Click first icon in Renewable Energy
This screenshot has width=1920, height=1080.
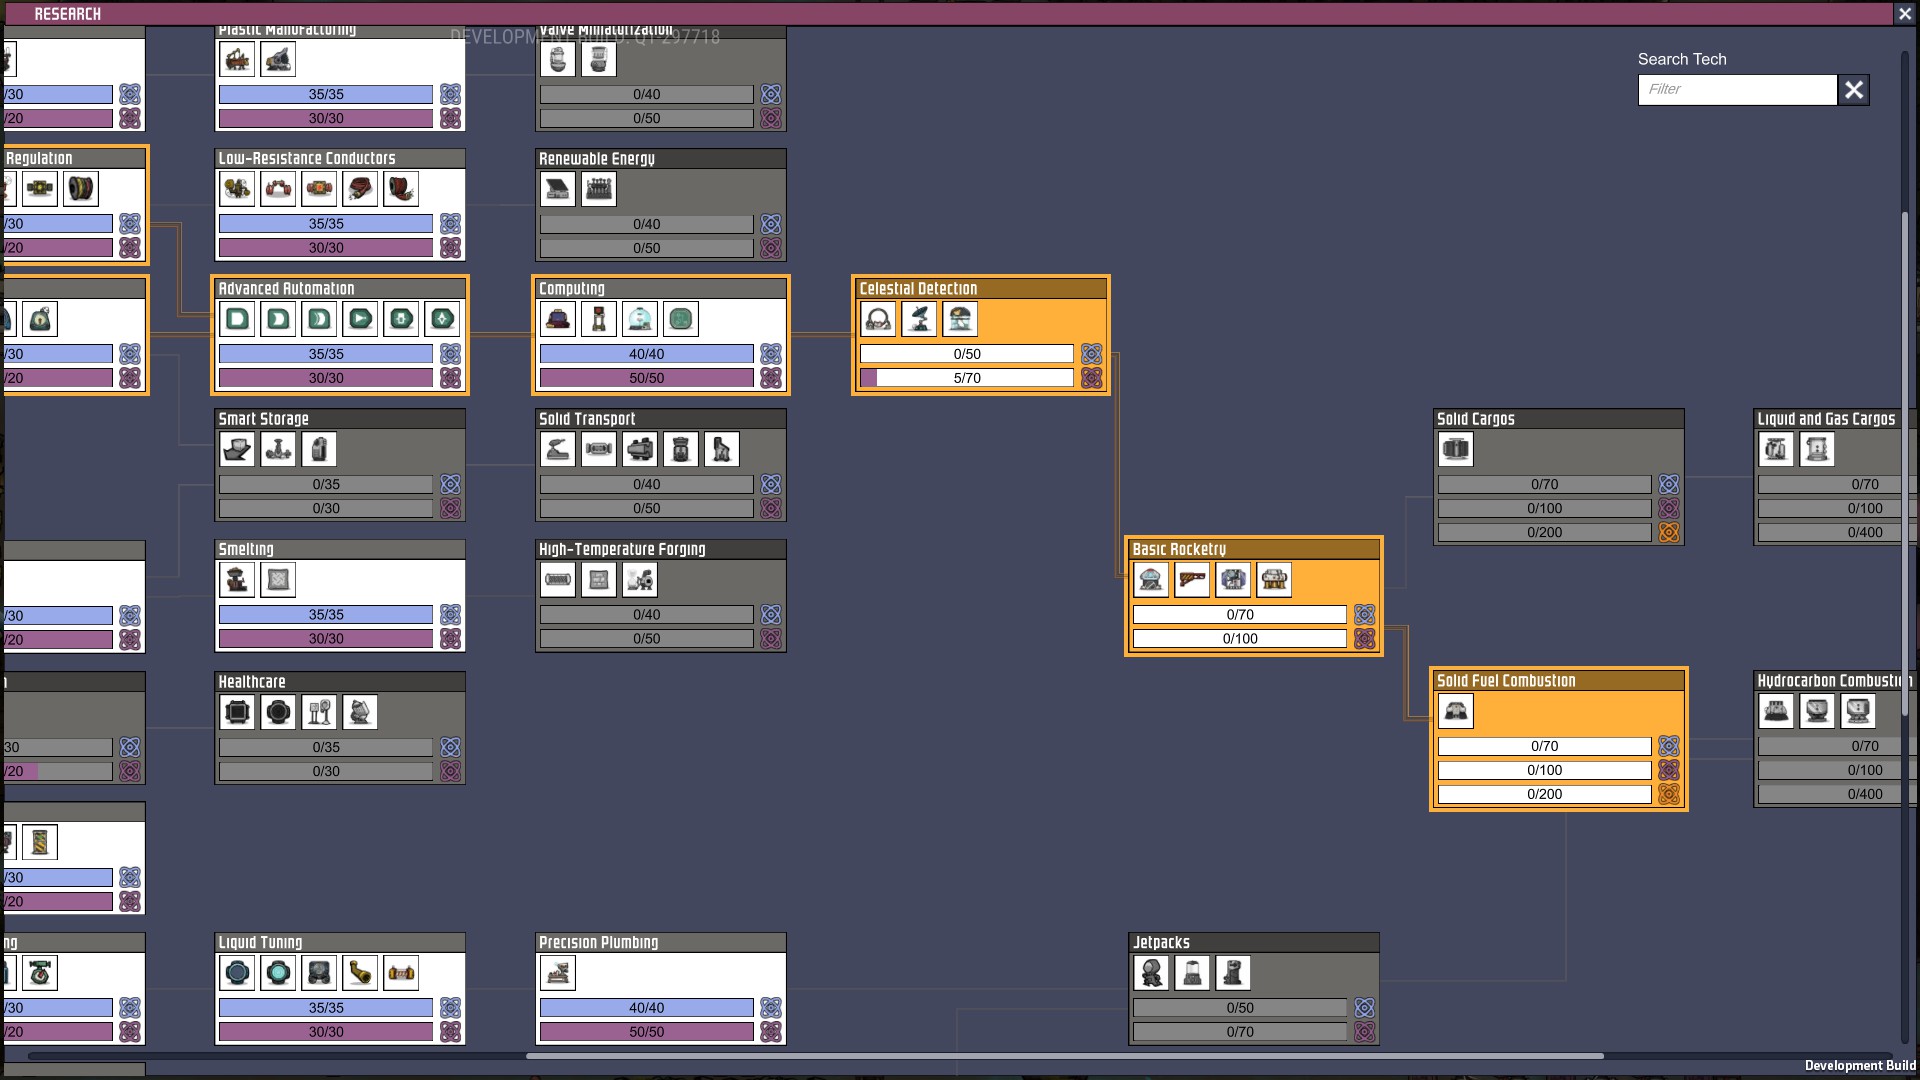[558, 189]
